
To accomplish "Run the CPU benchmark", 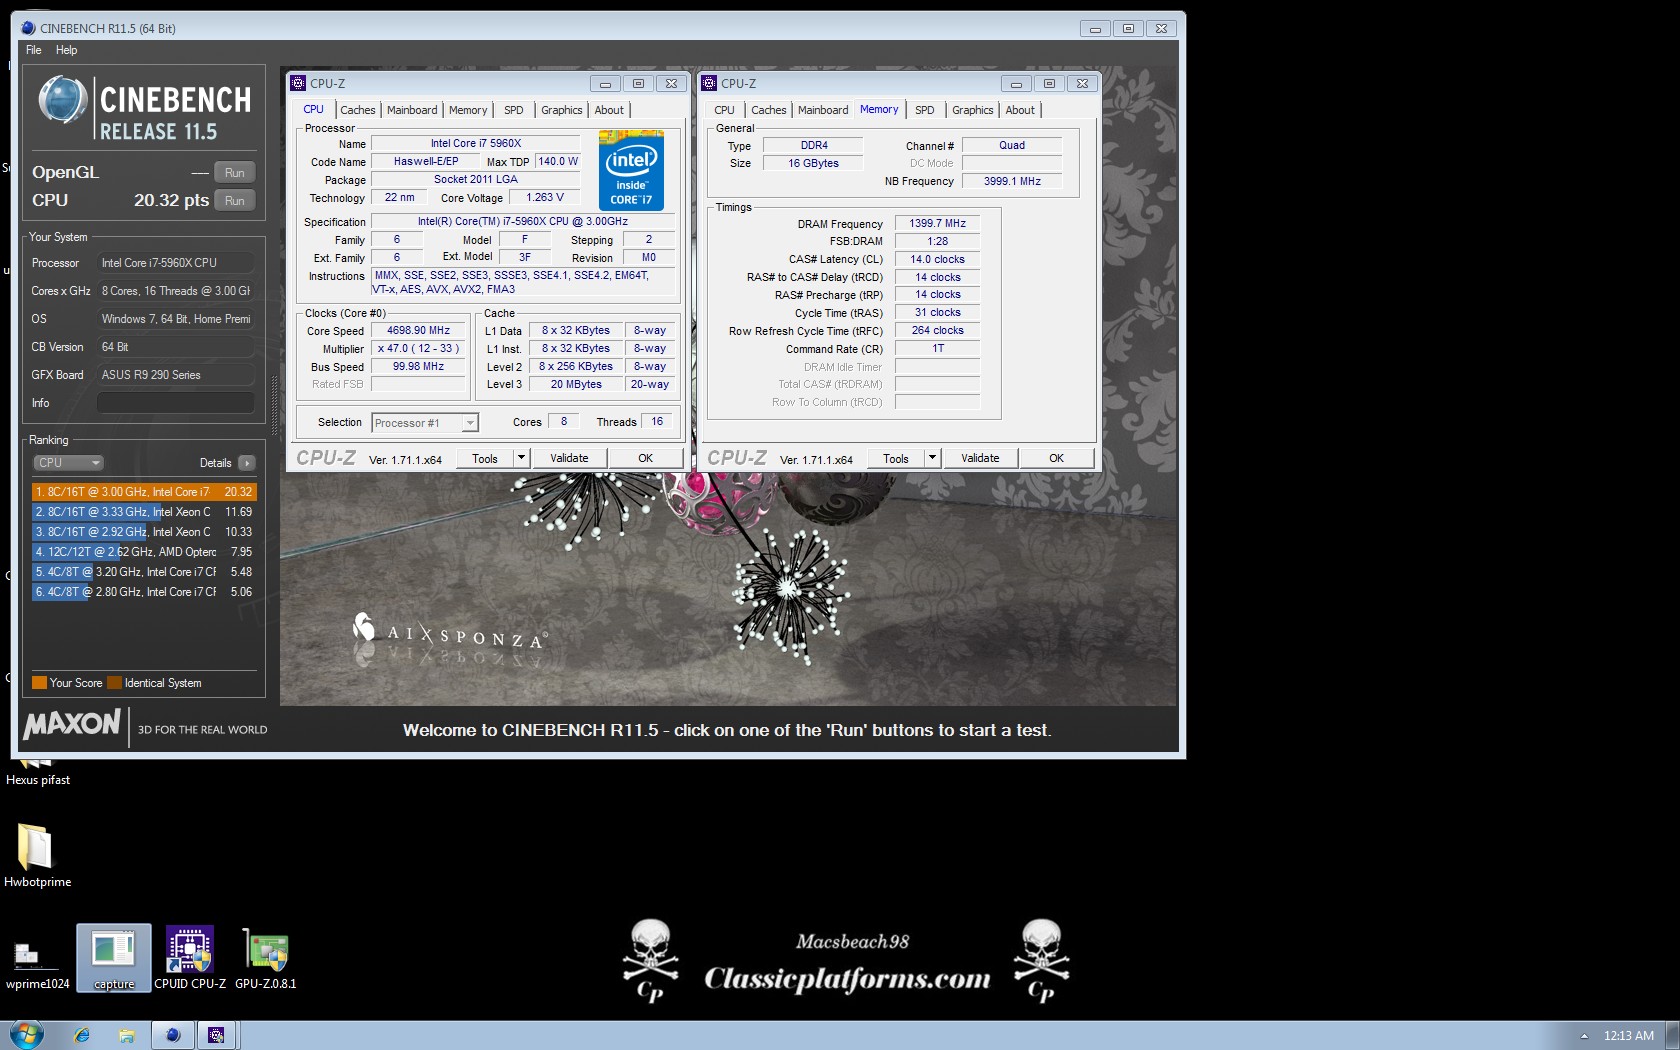I will click(x=235, y=200).
